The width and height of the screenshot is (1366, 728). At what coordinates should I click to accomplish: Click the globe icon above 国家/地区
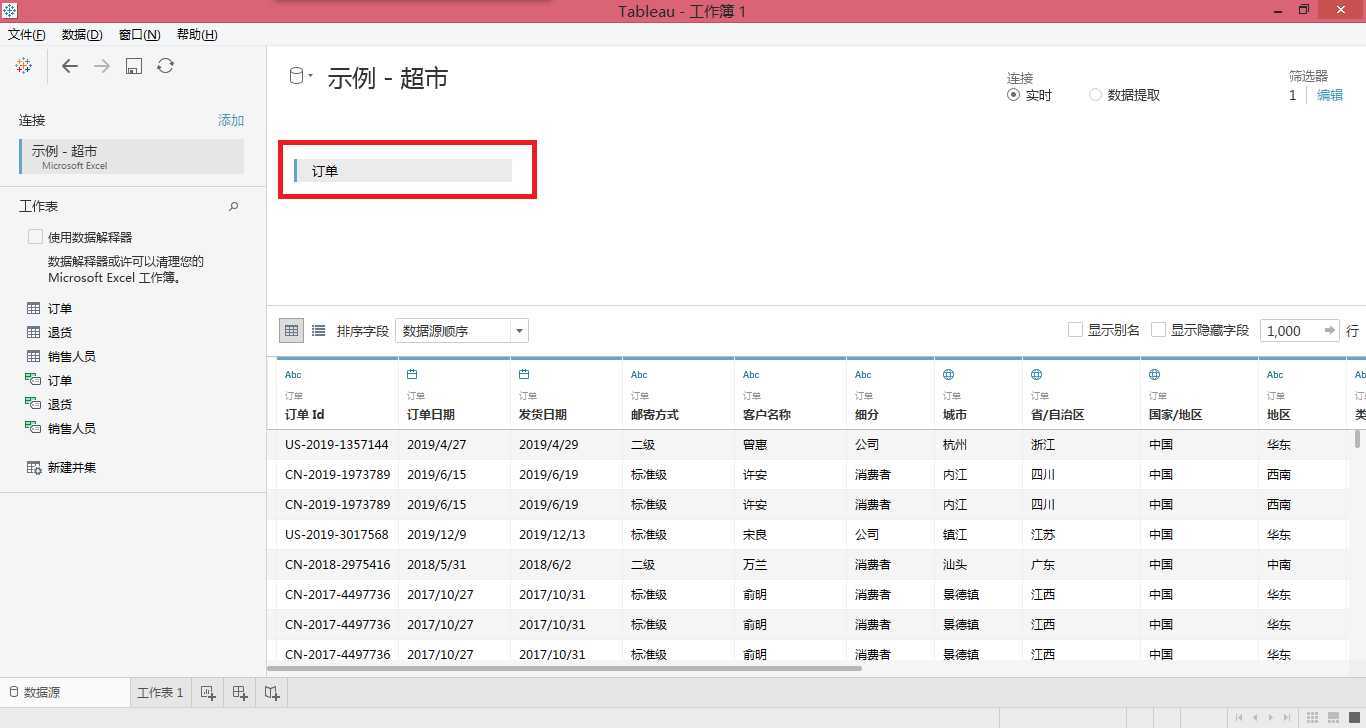click(1154, 374)
